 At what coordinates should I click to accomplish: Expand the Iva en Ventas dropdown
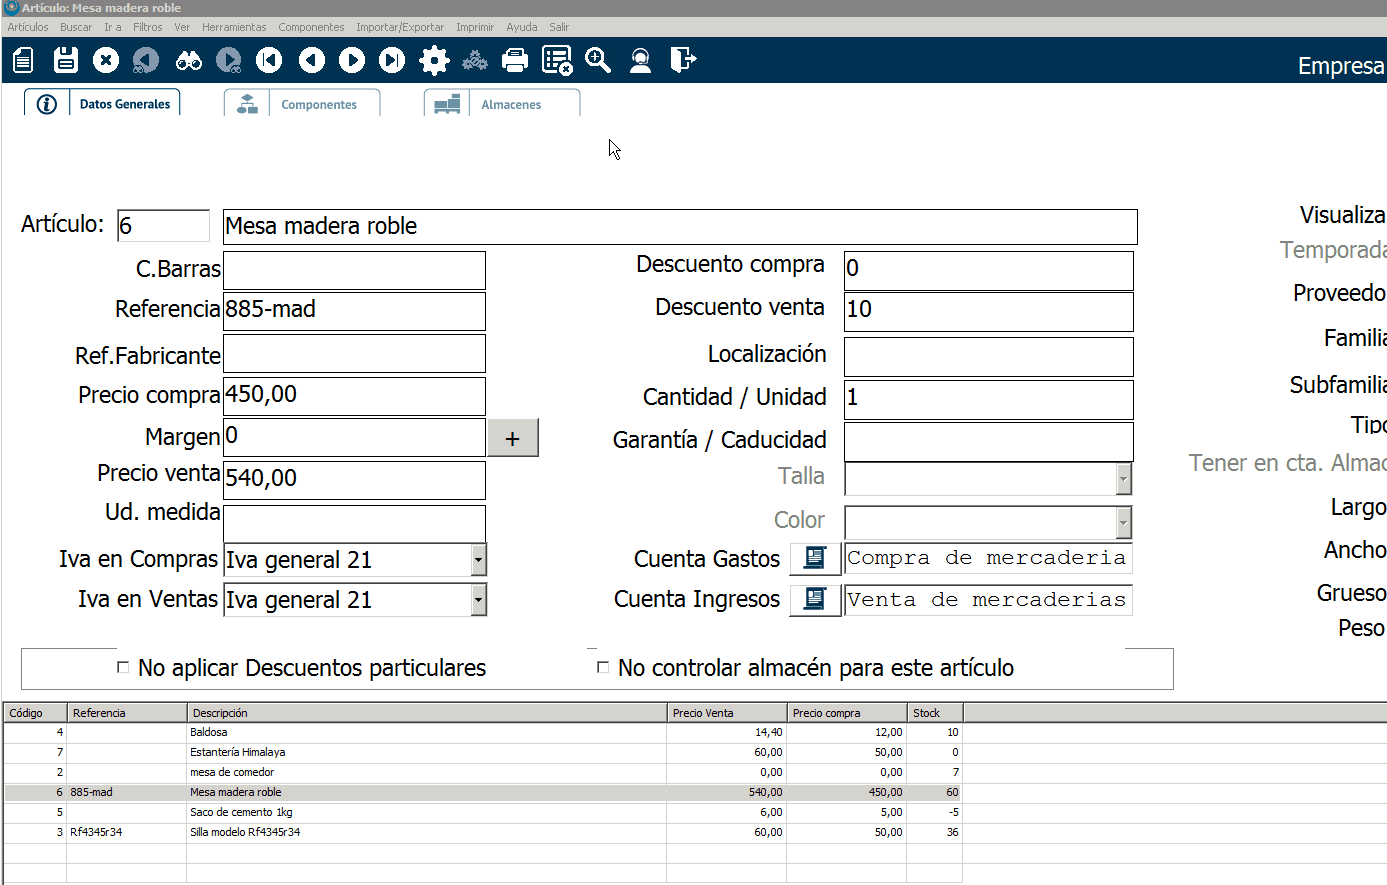coord(478,600)
